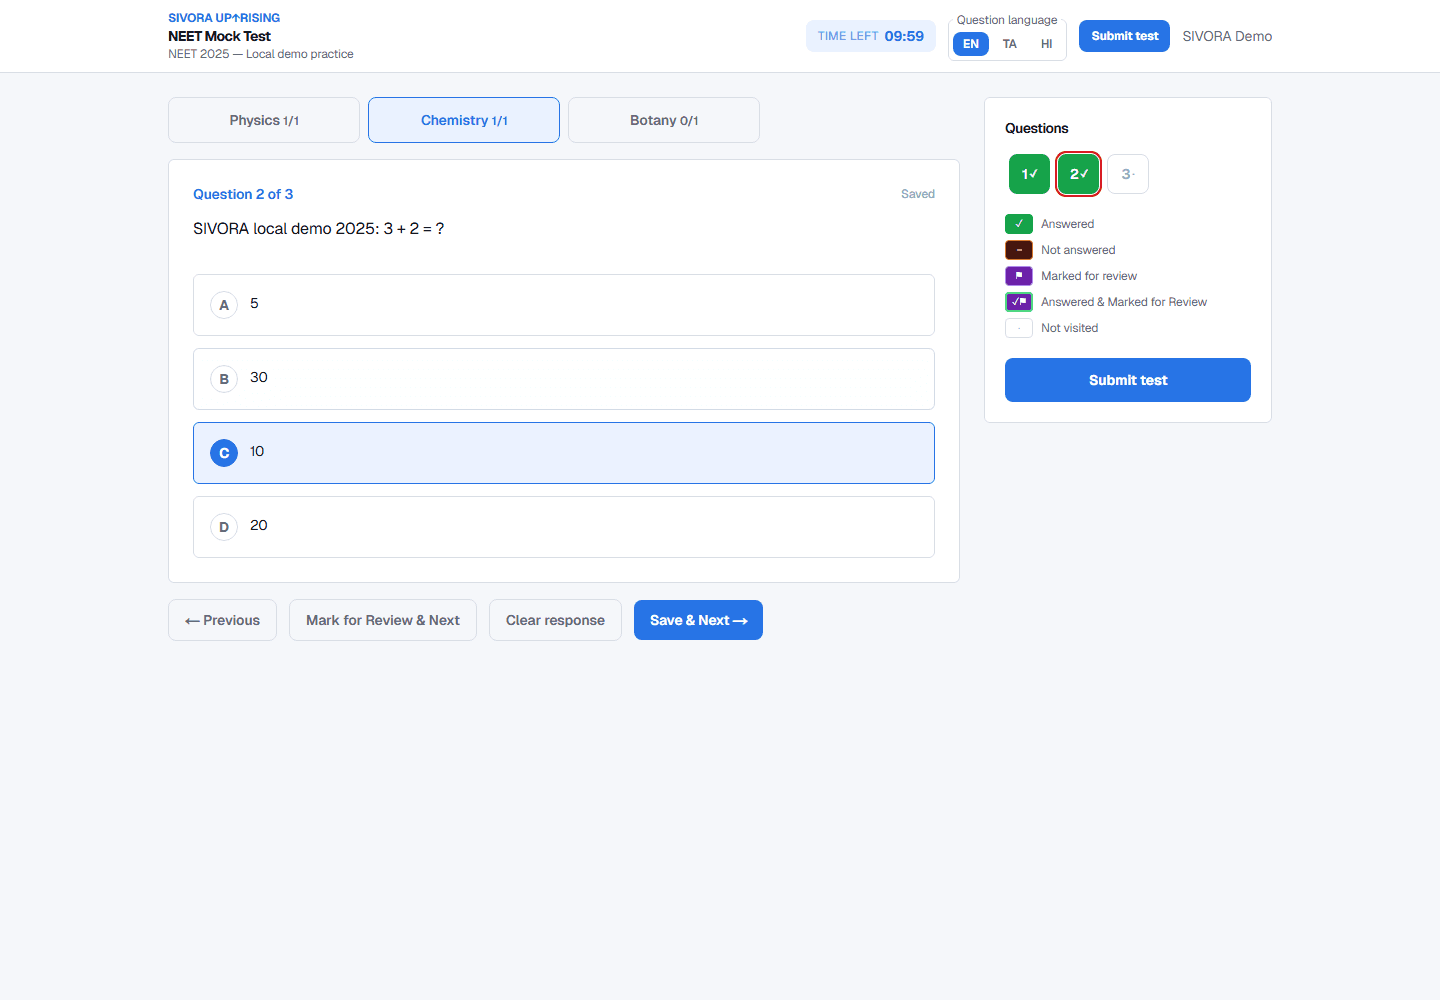Choose option B letter circle
Image resolution: width=1440 pixels, height=1000 pixels.
[224, 379]
